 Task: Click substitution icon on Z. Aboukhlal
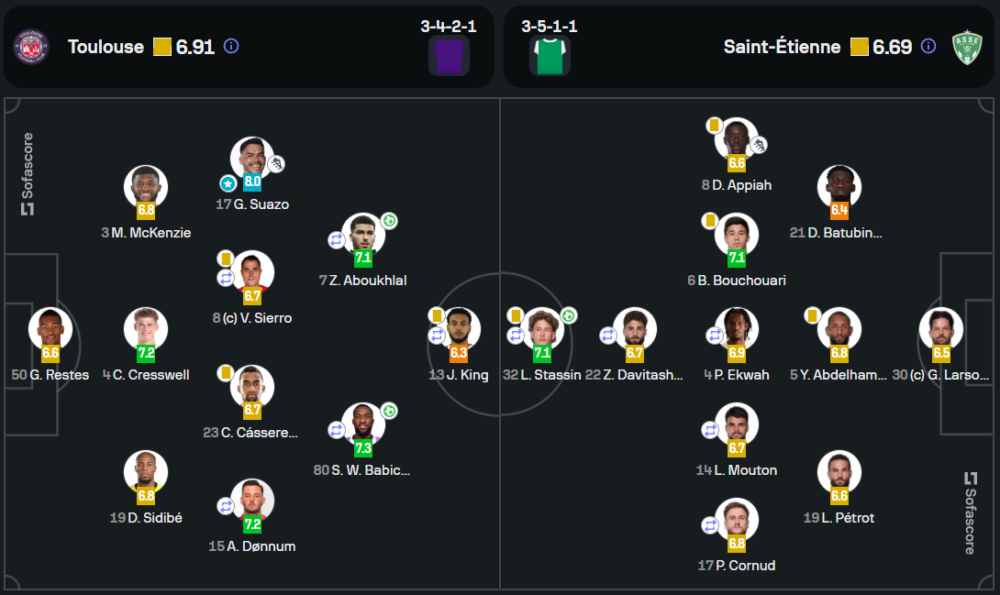(x=337, y=240)
